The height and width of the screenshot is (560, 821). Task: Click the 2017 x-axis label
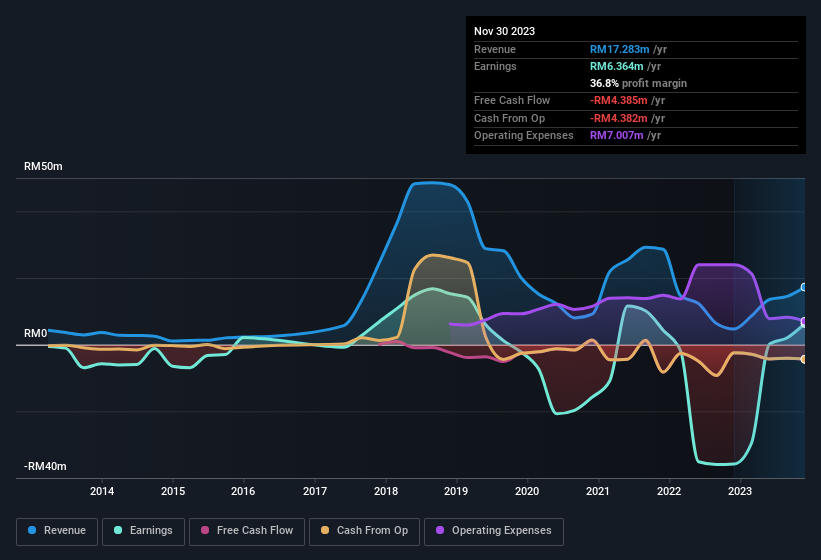(x=315, y=491)
